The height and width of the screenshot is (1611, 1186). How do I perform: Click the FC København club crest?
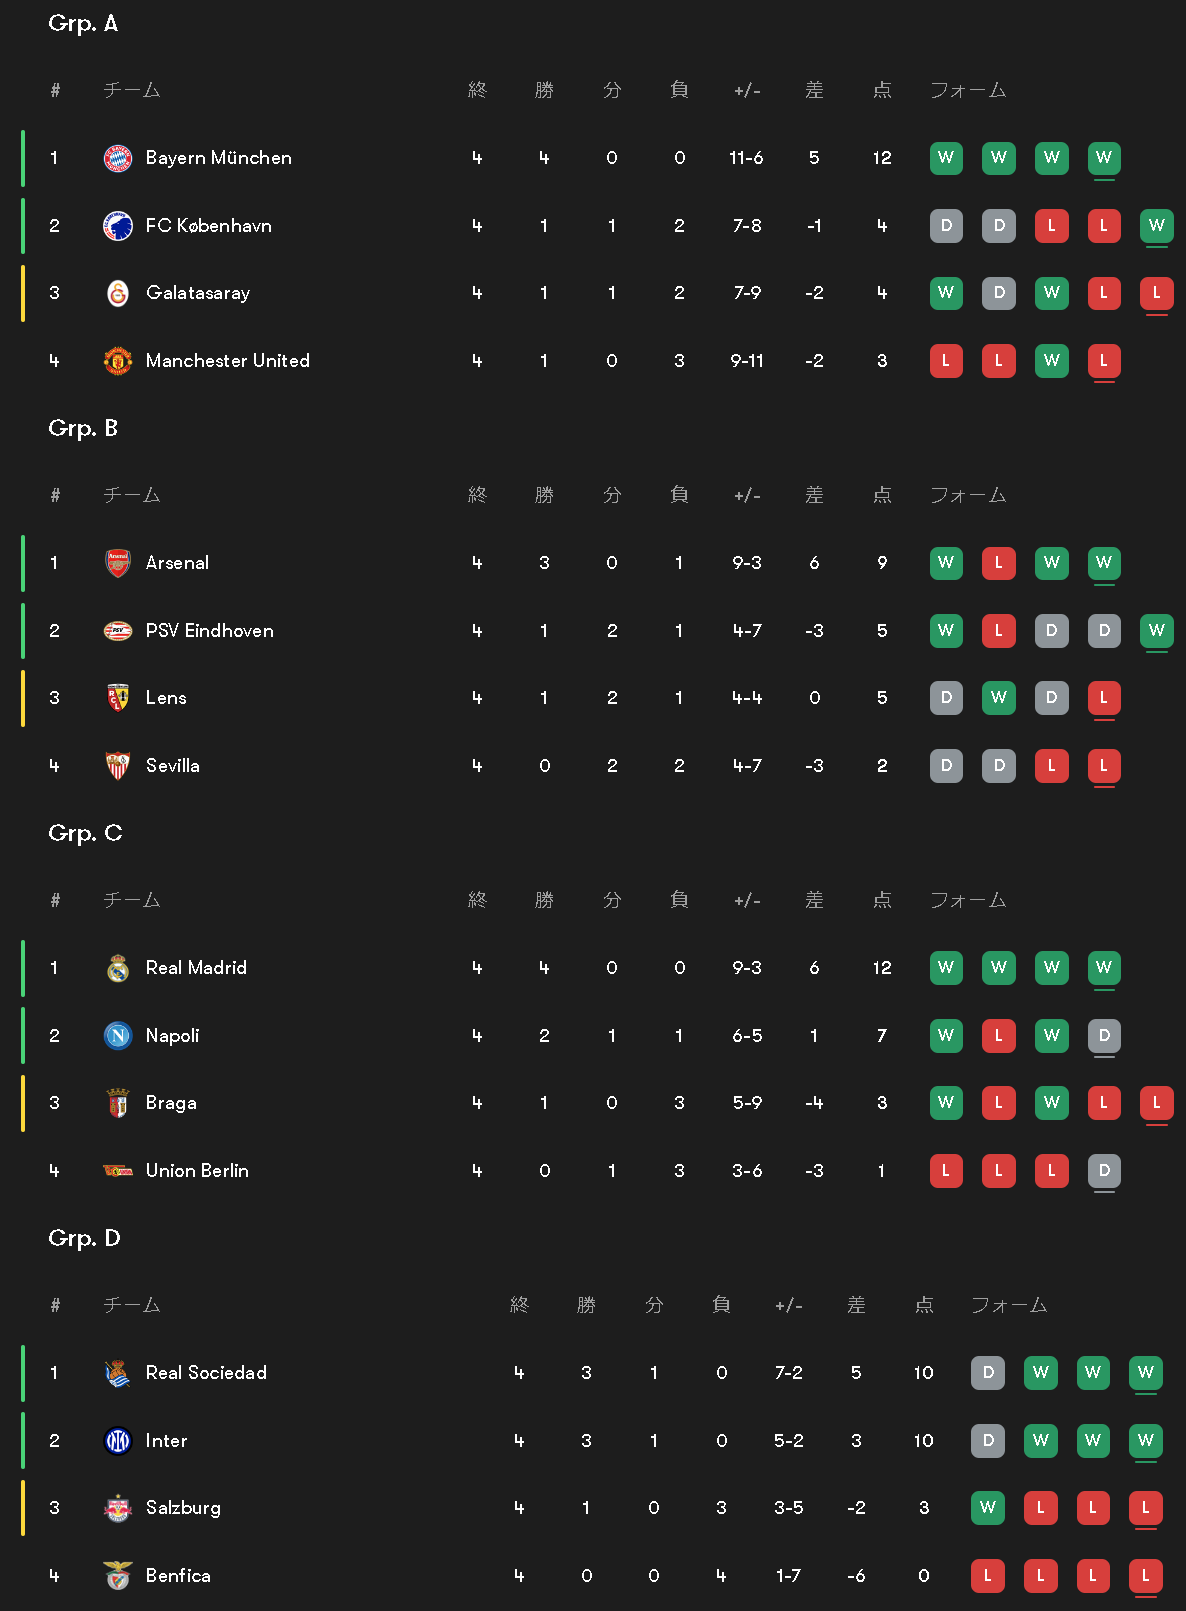[x=118, y=226]
